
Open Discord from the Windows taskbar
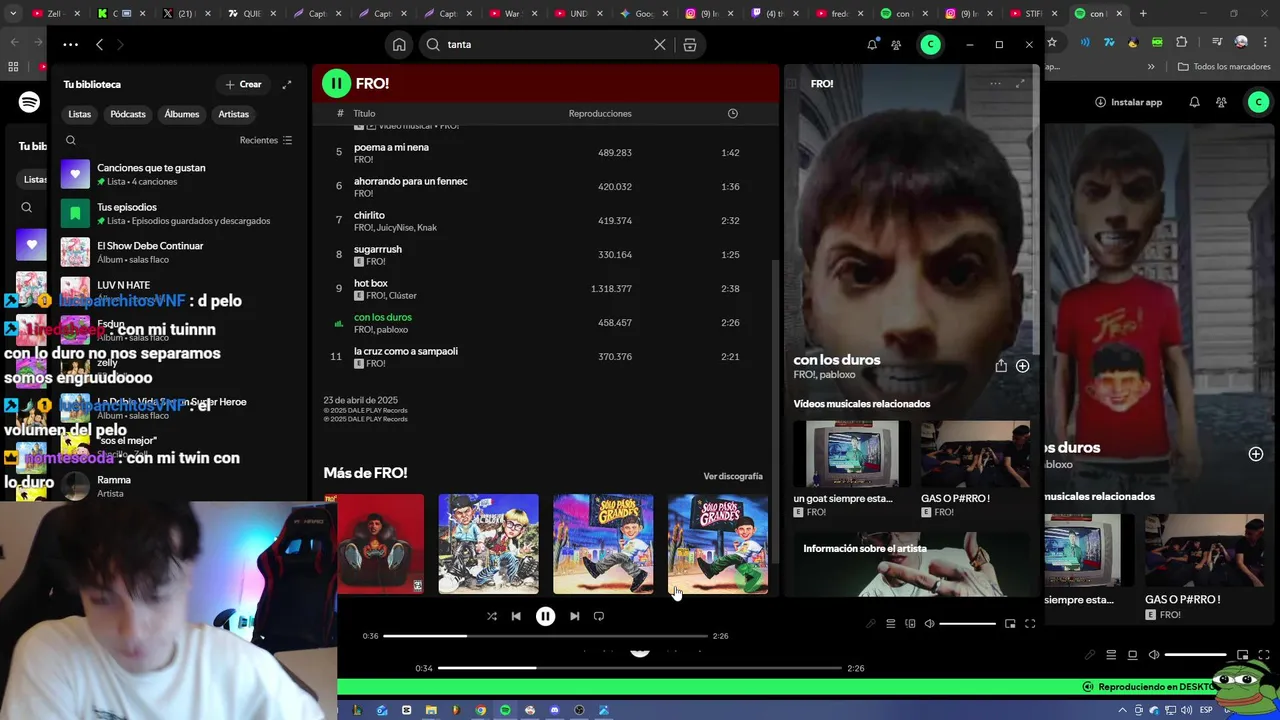[x=555, y=710]
